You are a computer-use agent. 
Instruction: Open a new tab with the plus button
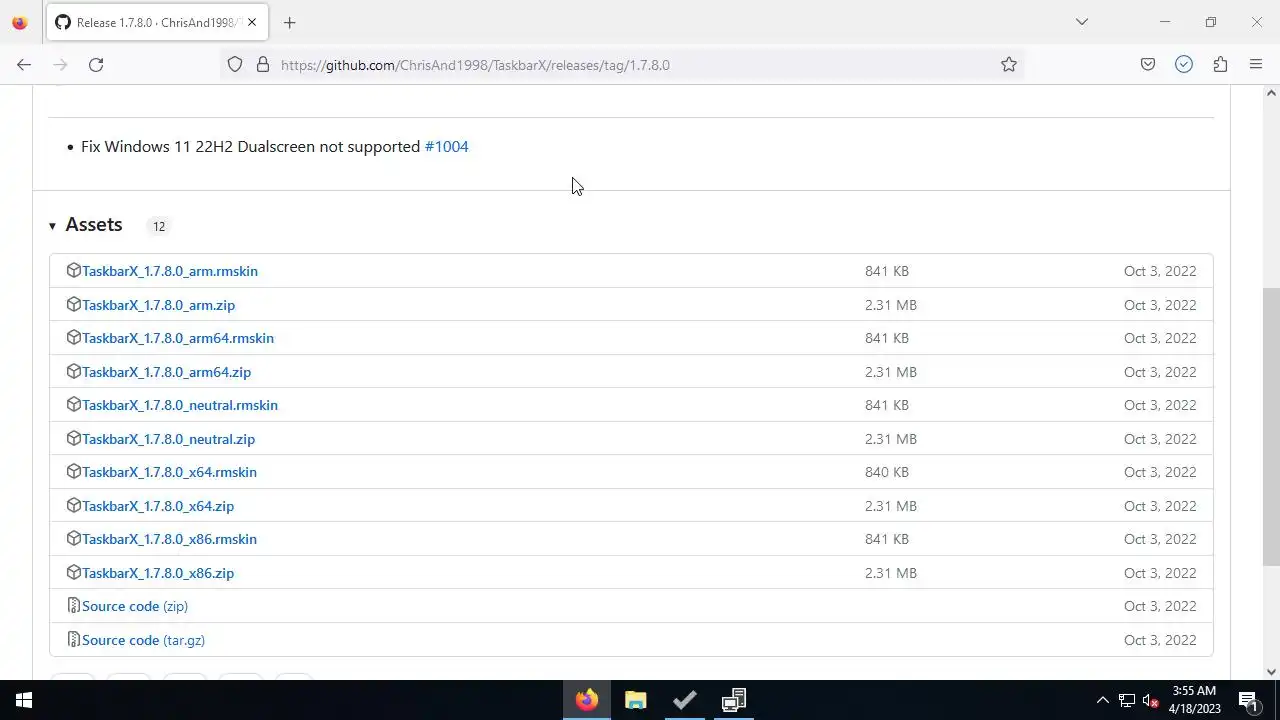point(290,22)
